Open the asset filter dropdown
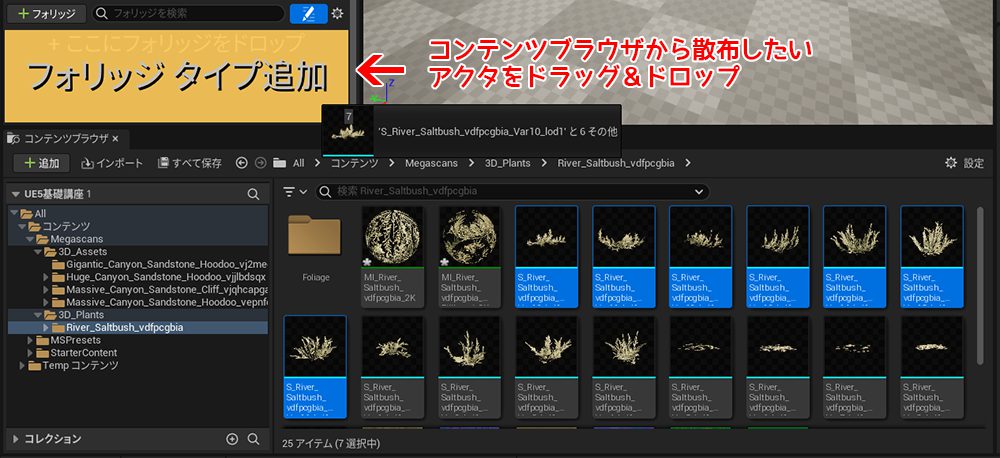1000x458 pixels. [295, 191]
